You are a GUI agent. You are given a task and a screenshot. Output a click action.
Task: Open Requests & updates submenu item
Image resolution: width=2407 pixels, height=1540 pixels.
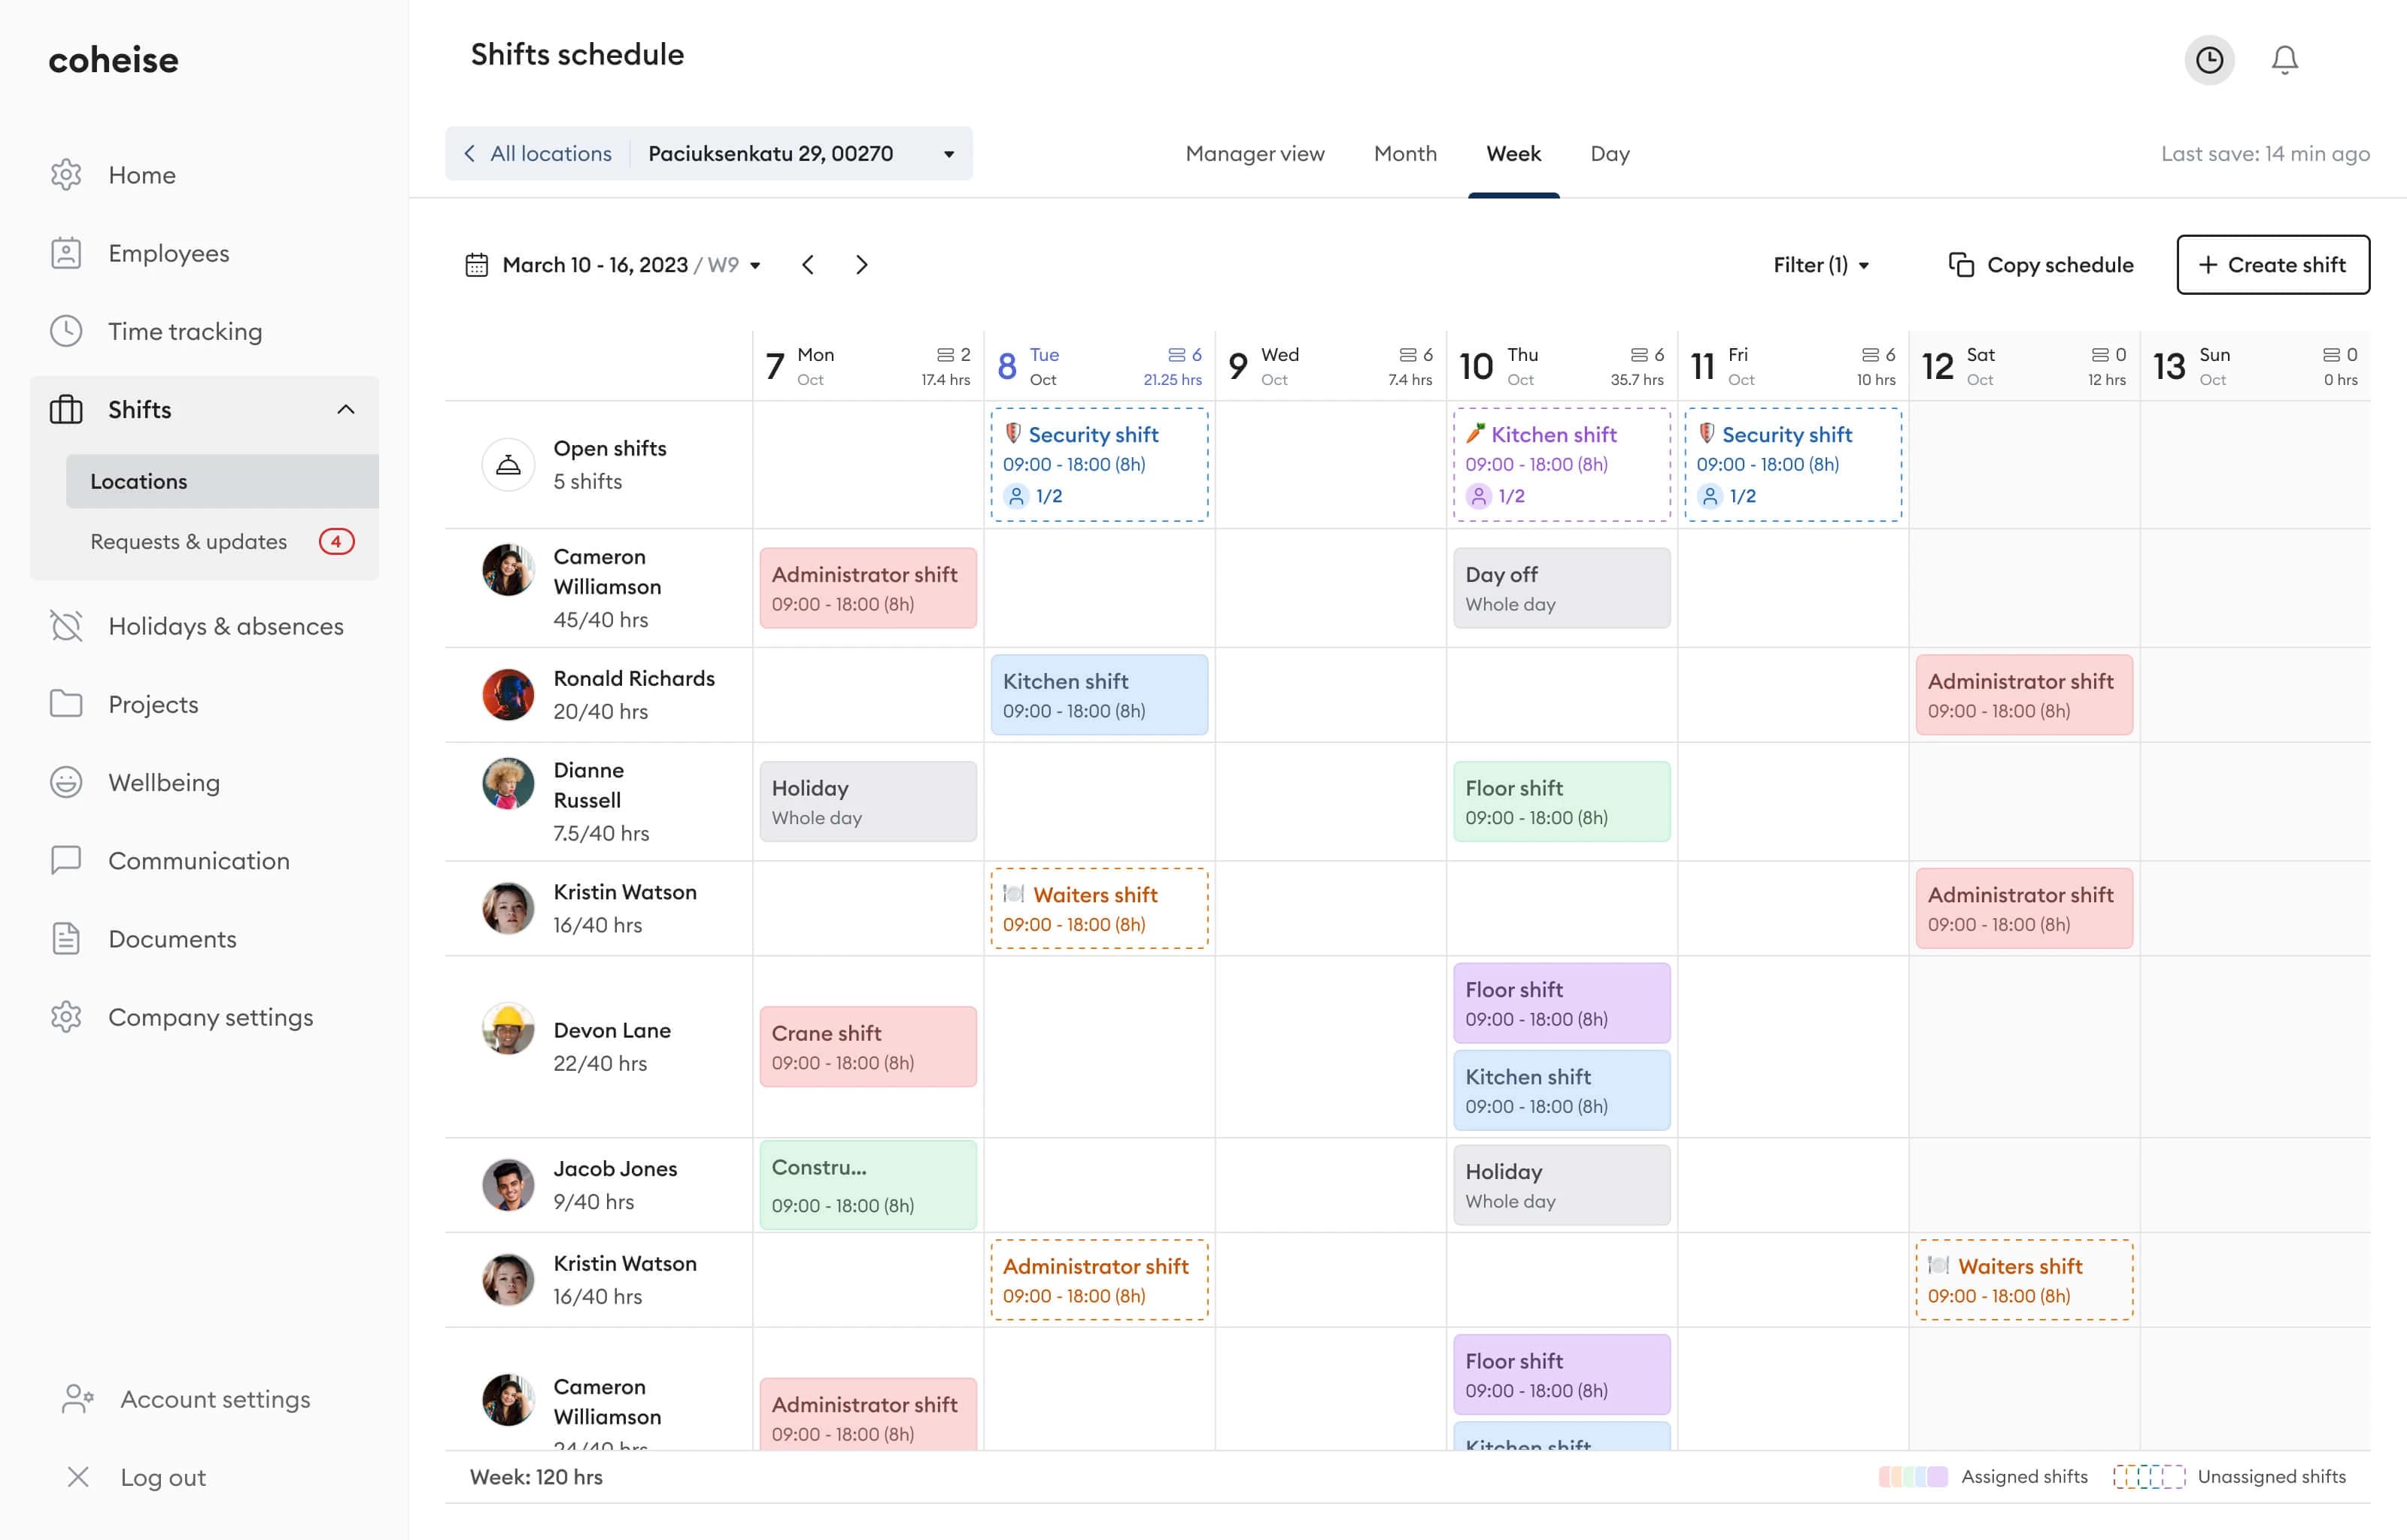coord(188,542)
